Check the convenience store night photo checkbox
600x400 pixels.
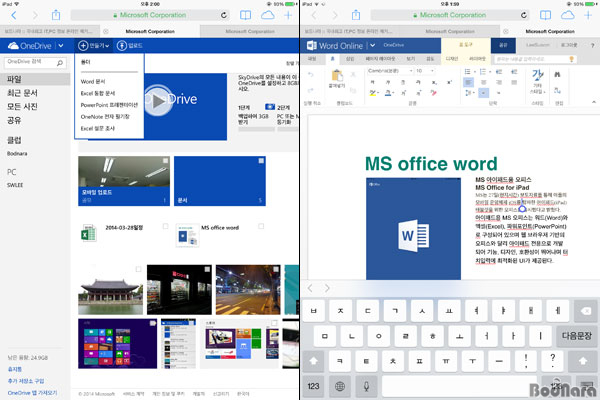pyautogui.click(x=207, y=269)
